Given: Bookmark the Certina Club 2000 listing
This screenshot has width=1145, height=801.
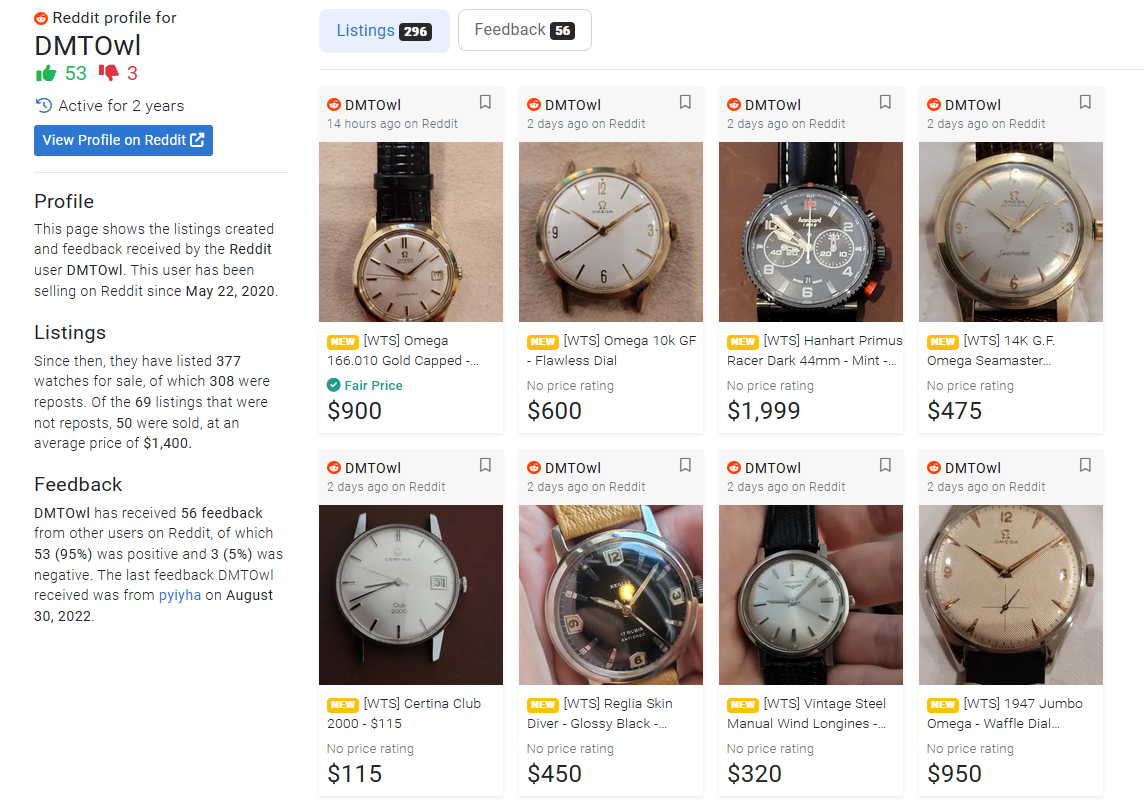Looking at the screenshot, I should (485, 465).
